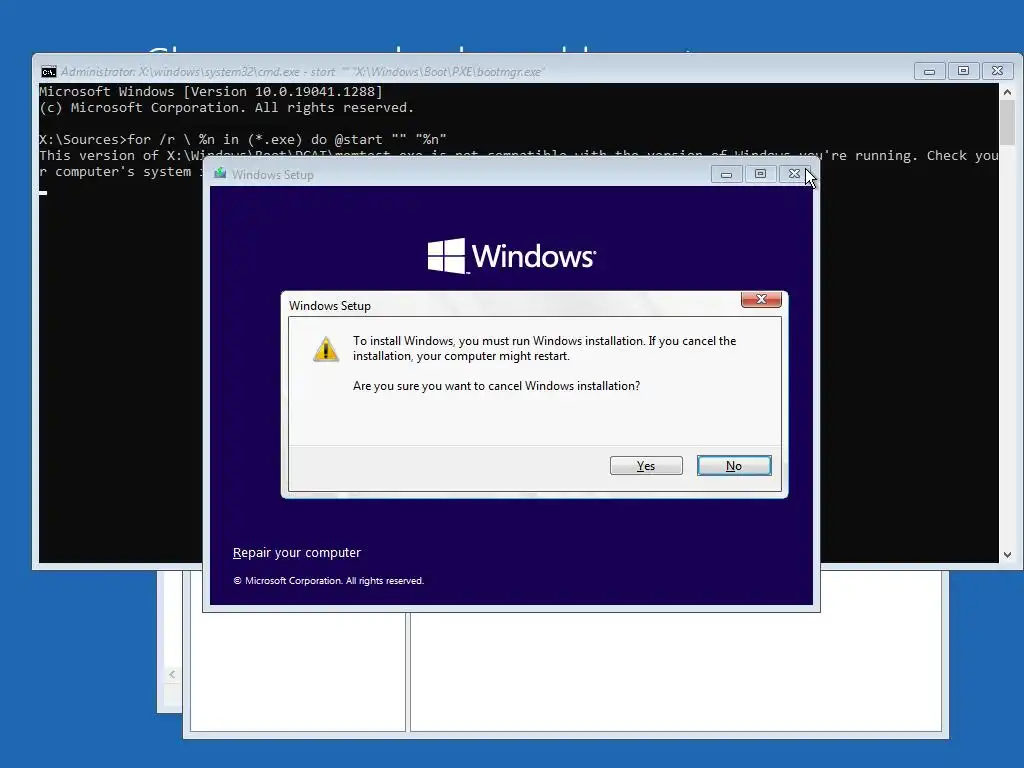Minimize the Windows Setup window
Screen dimensions: 1024x768
[726, 174]
